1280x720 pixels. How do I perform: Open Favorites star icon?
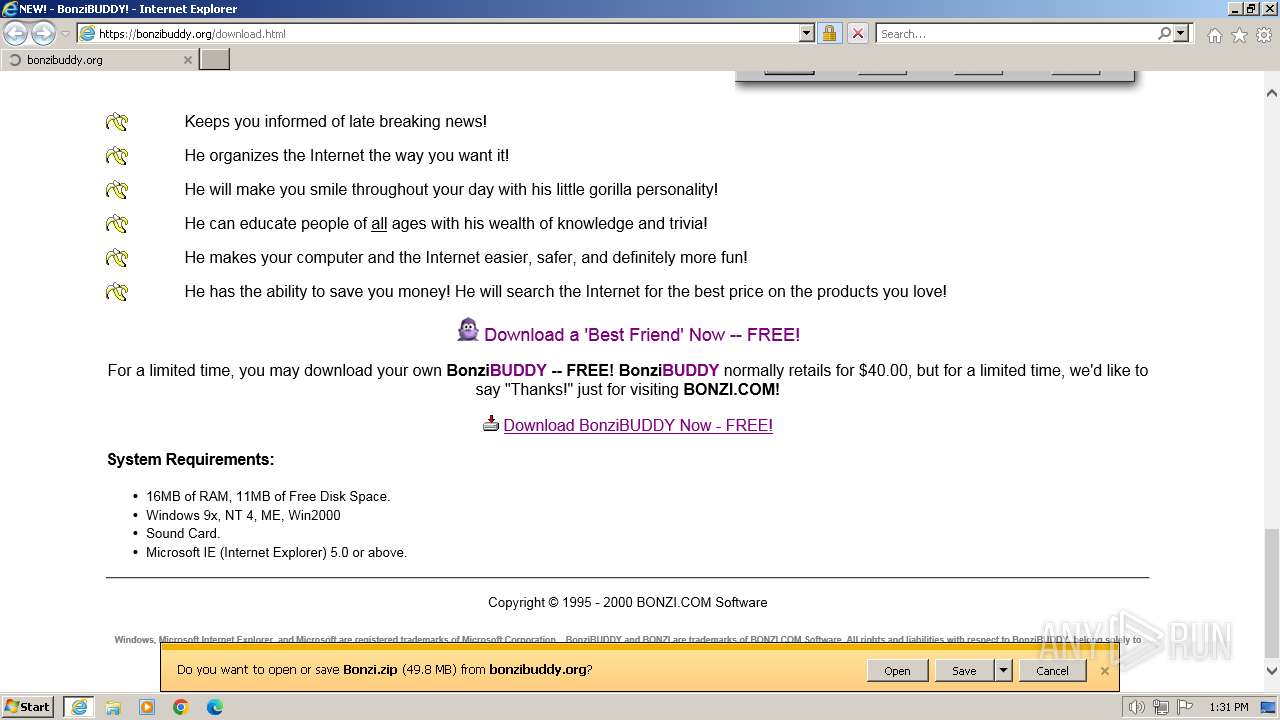click(x=1239, y=35)
